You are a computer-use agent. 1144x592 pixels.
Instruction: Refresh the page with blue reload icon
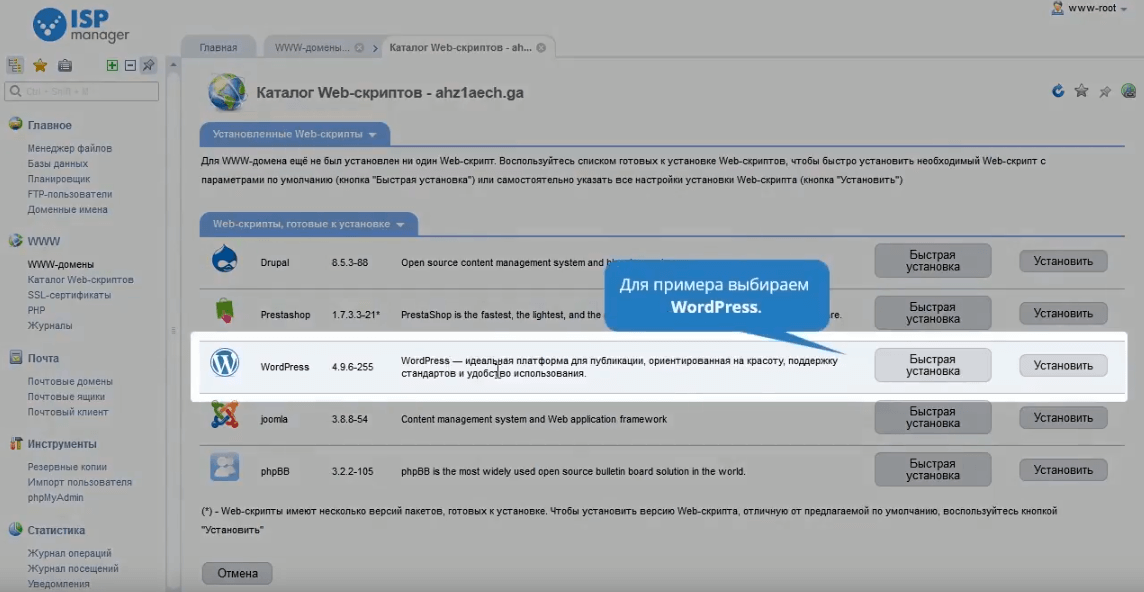1058,91
